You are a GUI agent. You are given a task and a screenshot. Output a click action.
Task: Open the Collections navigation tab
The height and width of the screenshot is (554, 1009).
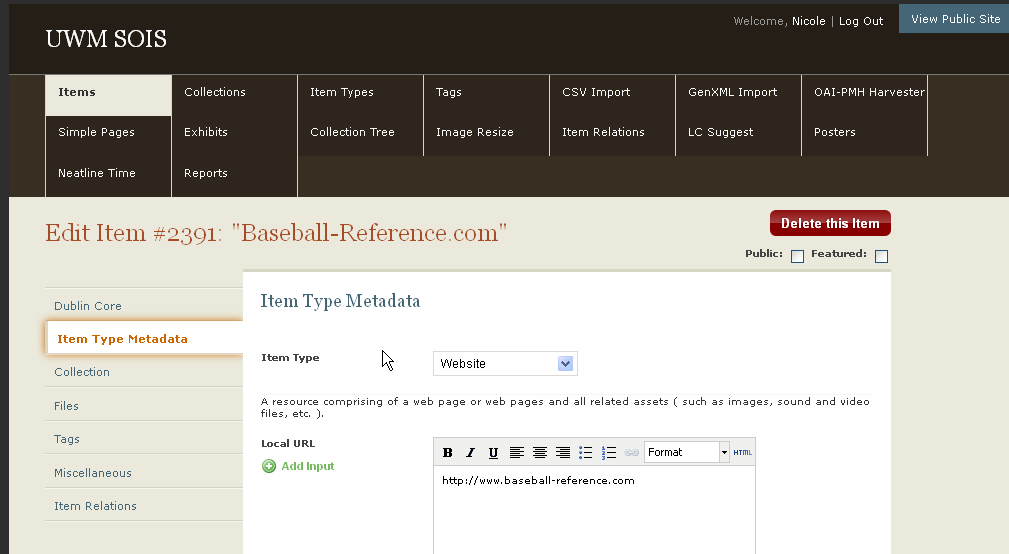215,92
